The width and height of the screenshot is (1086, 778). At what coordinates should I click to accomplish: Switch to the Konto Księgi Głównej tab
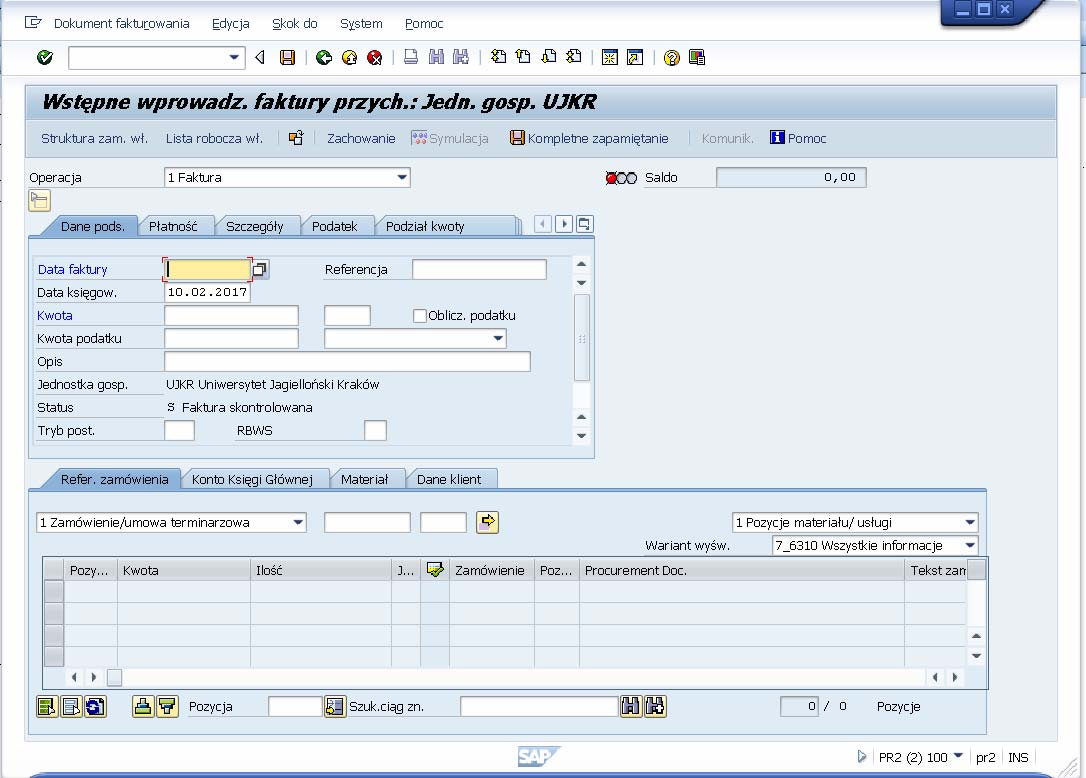point(252,479)
